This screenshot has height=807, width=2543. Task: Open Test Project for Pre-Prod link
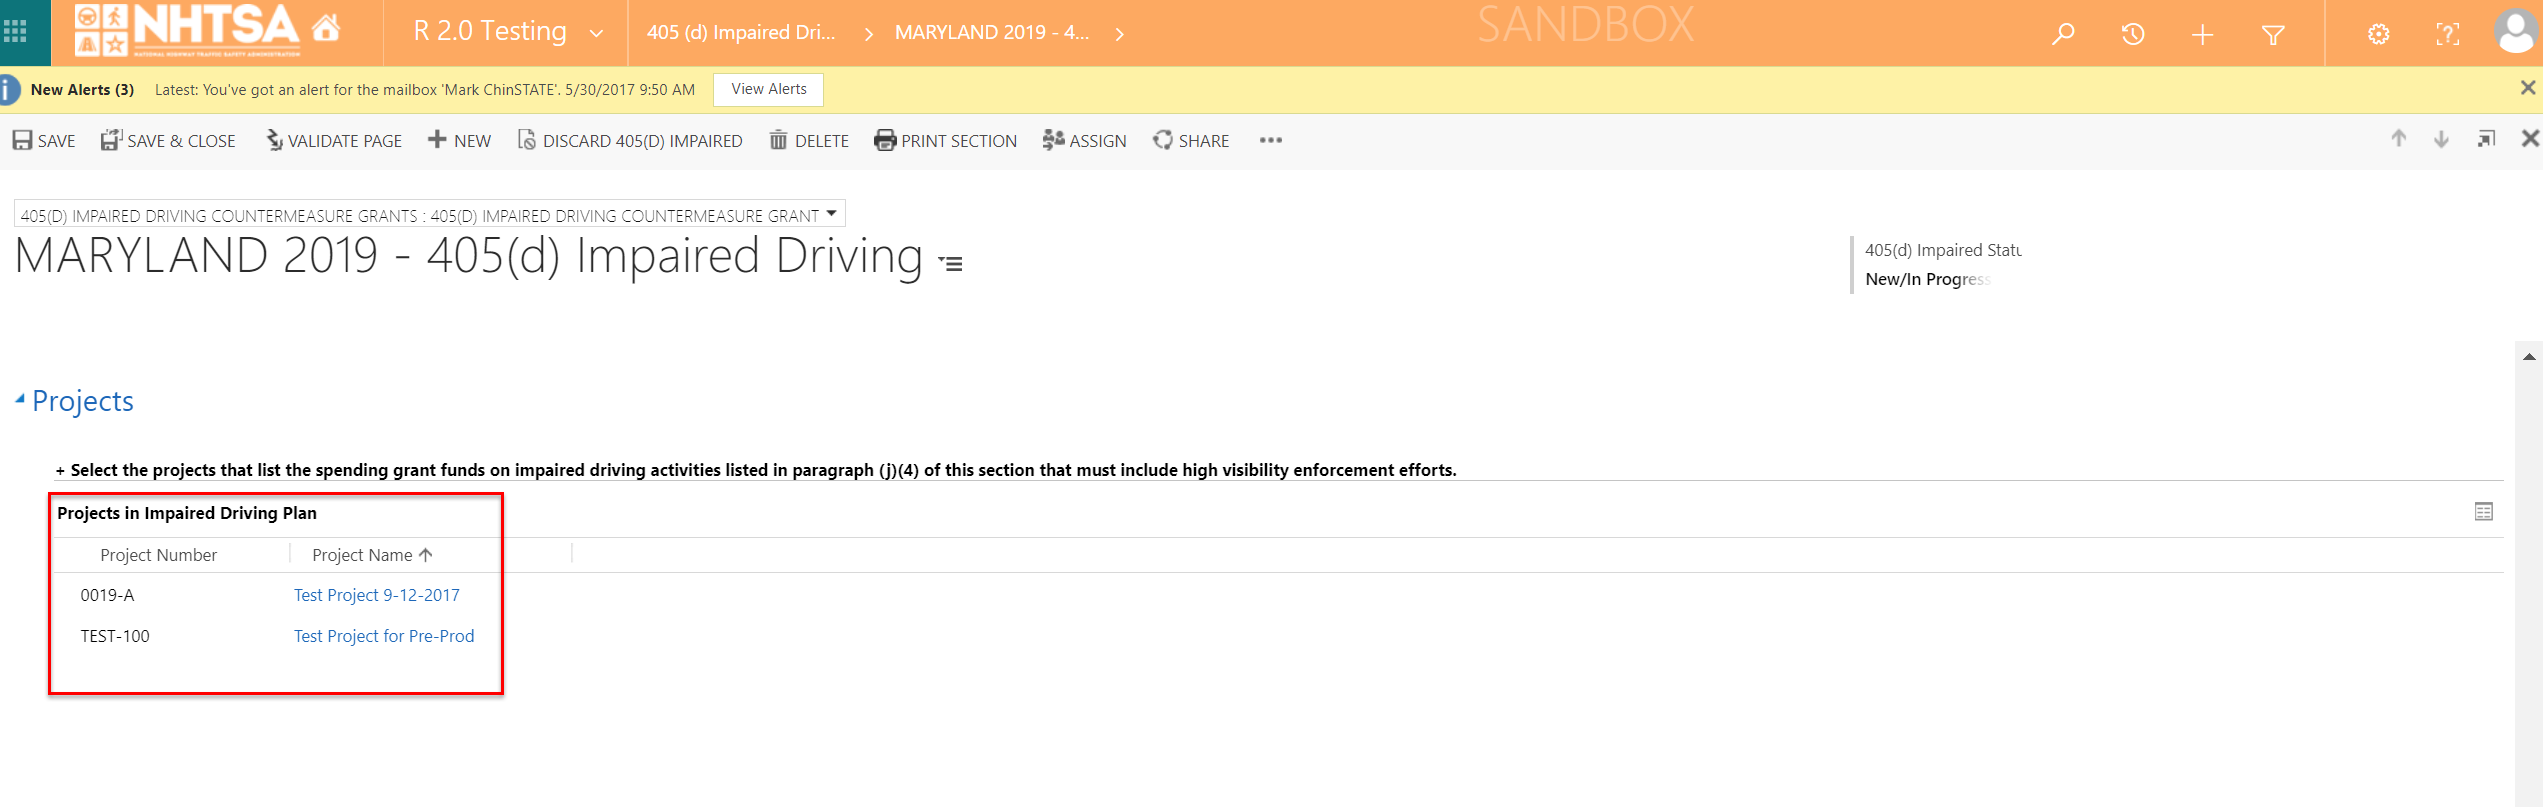click(384, 636)
